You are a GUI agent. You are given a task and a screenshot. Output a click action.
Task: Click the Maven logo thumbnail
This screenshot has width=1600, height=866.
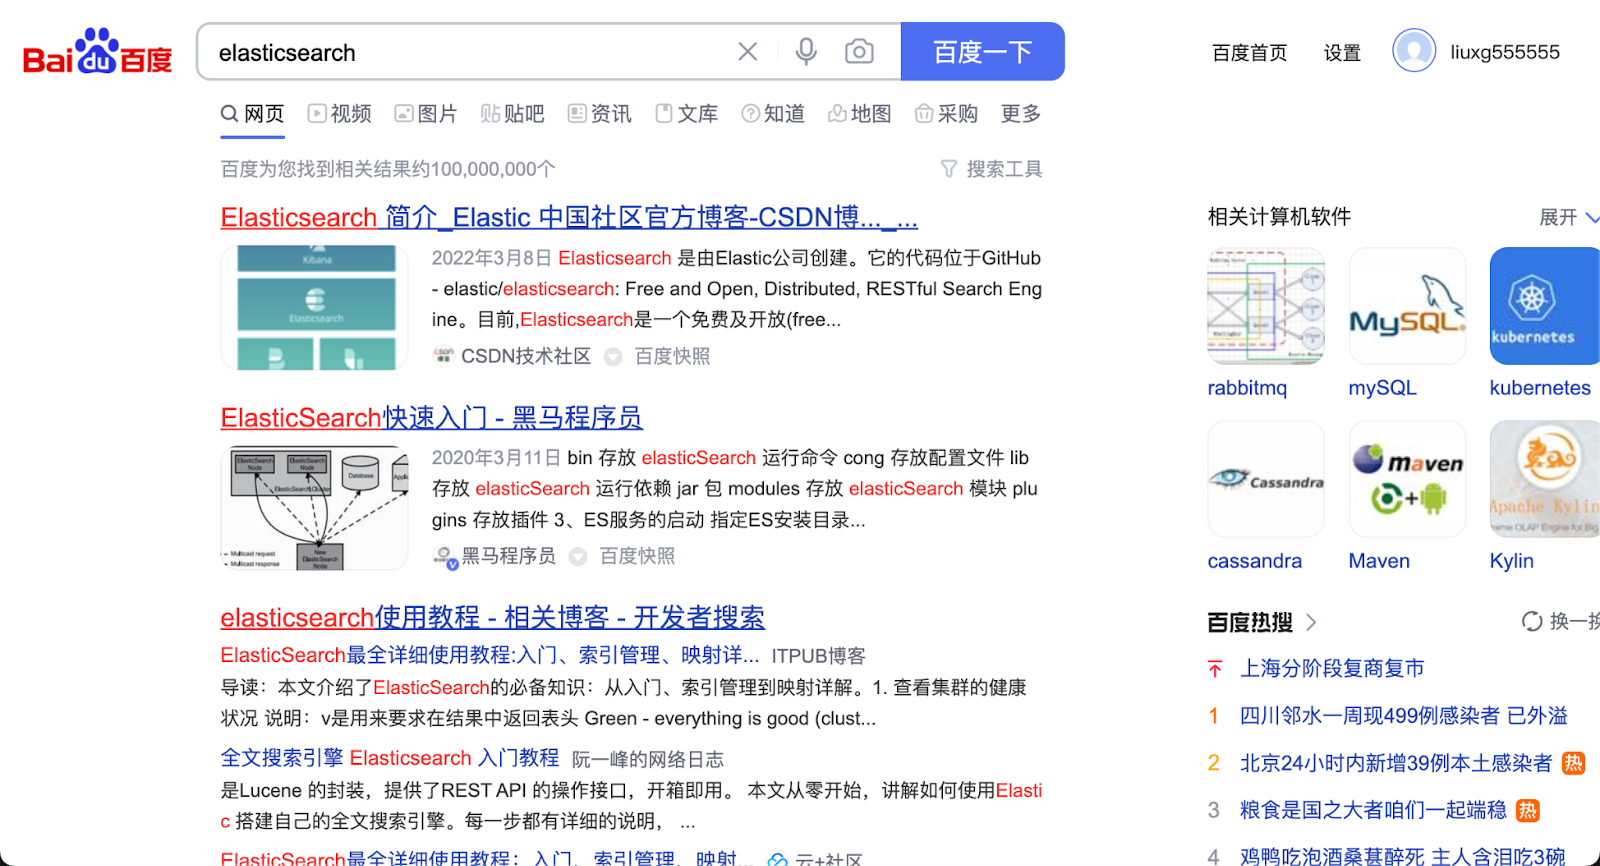click(1407, 479)
